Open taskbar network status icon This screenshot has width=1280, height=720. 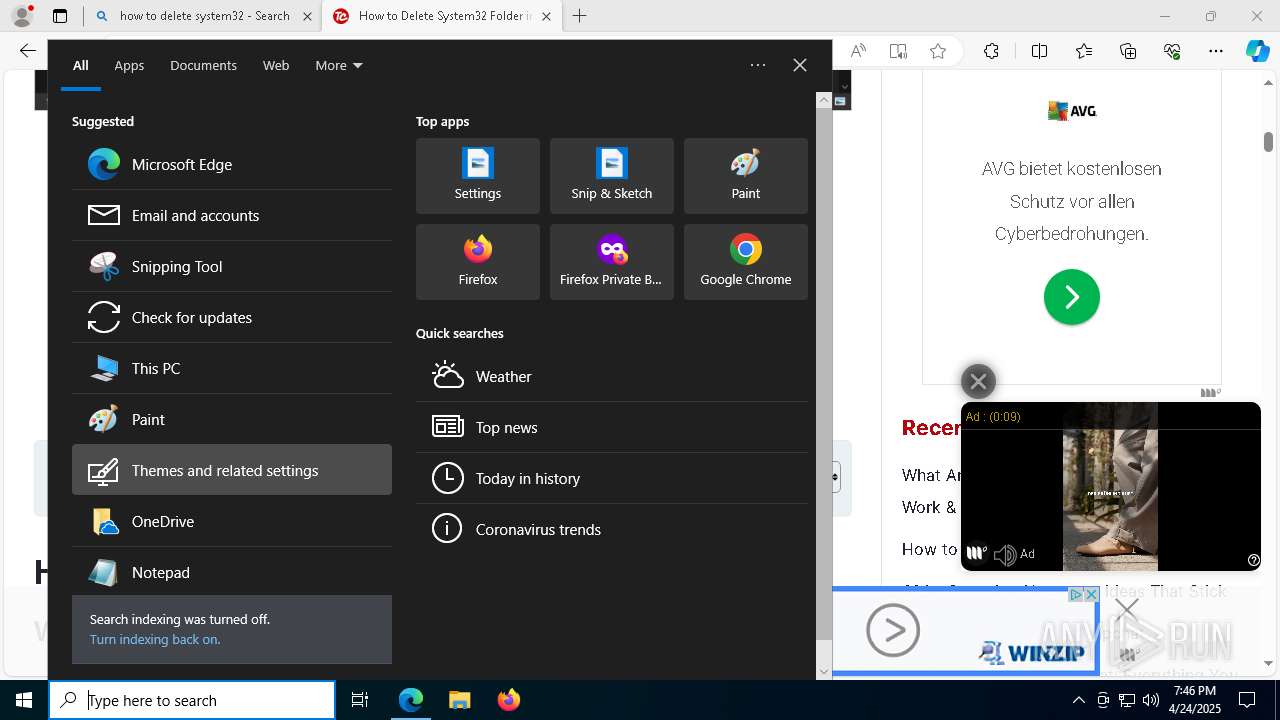click(1127, 700)
